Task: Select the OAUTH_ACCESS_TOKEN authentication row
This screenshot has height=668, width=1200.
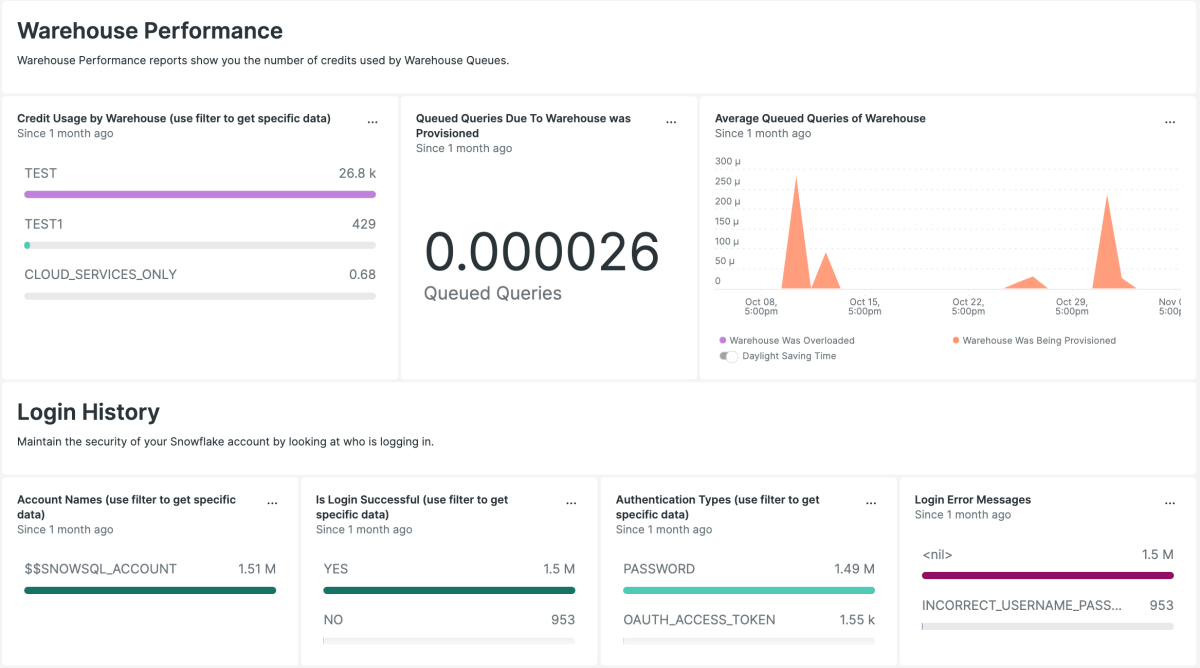Action: coord(748,626)
